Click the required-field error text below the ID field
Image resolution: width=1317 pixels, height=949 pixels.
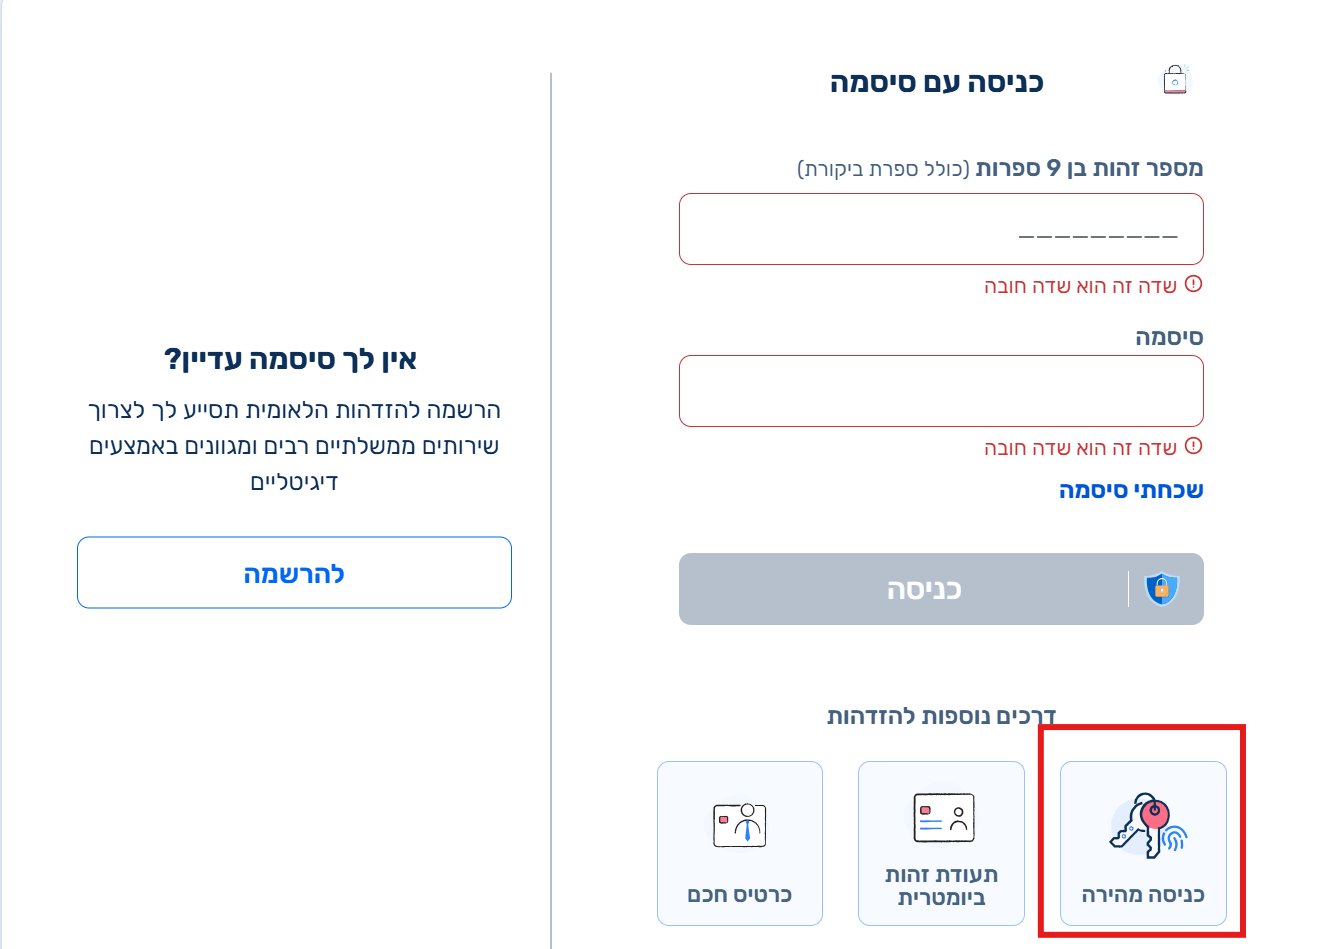click(1080, 287)
